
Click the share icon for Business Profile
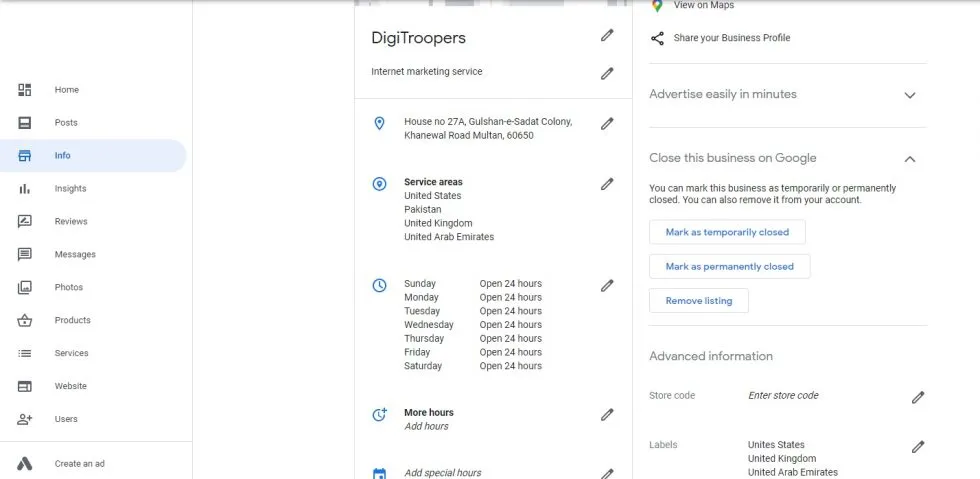(x=657, y=38)
